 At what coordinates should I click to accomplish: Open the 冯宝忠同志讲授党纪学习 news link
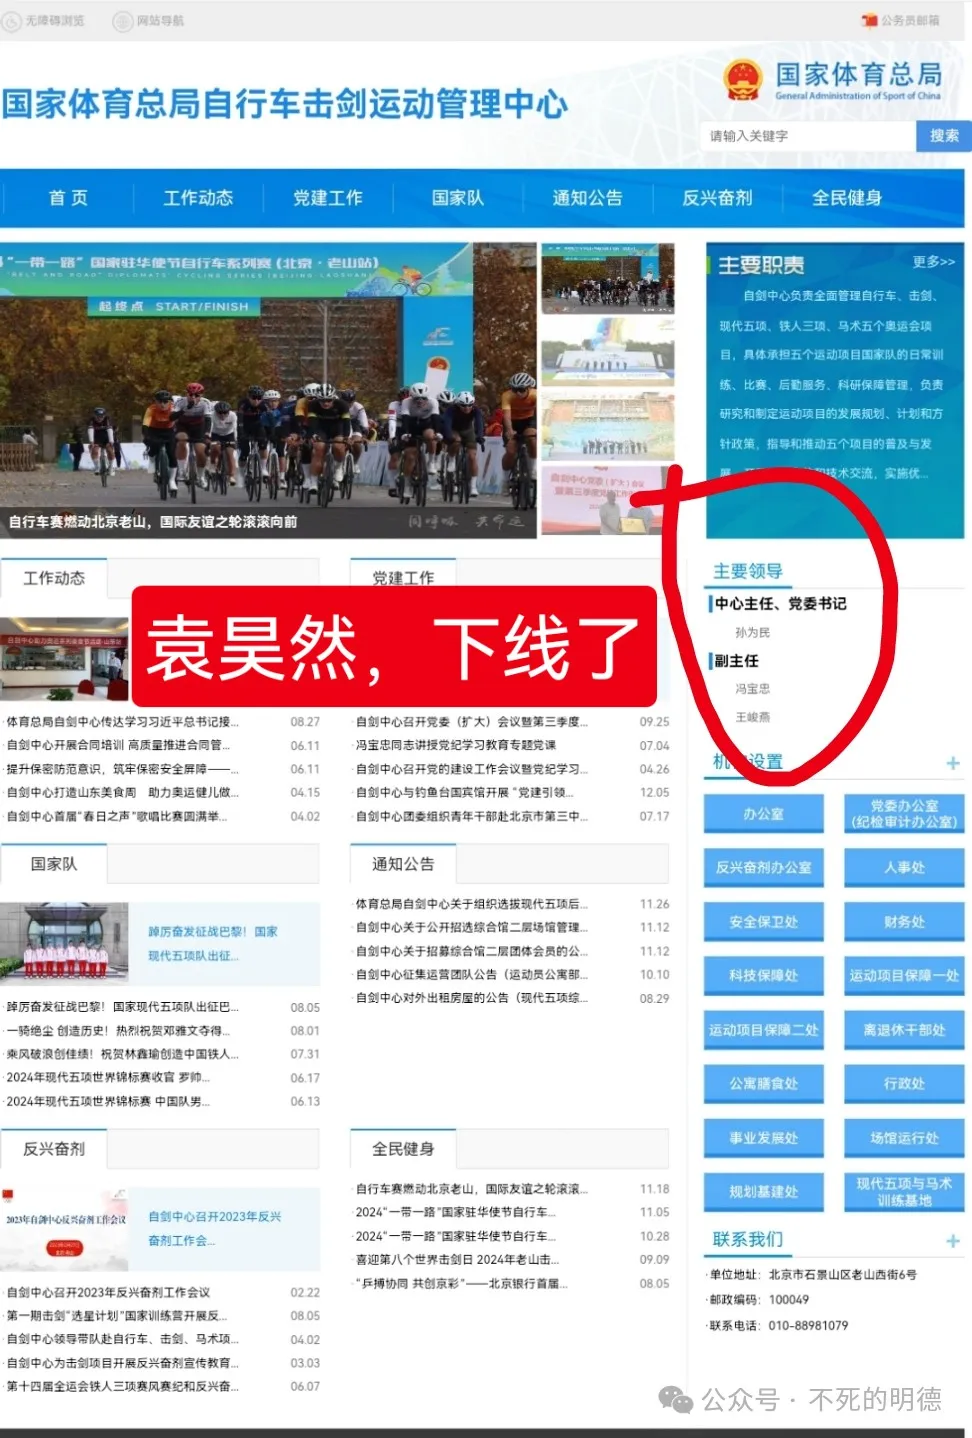[457, 745]
